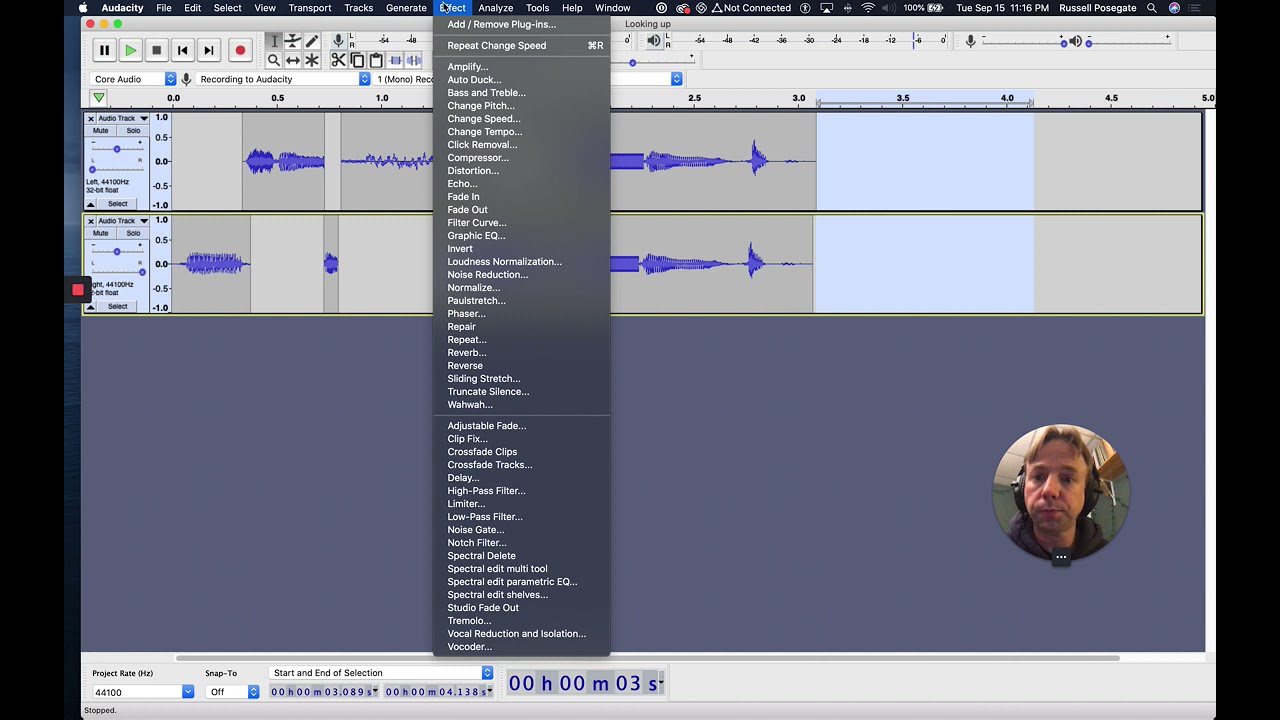This screenshot has width=1280, height=720.
Task: Open the Transport menu
Action: point(310,8)
